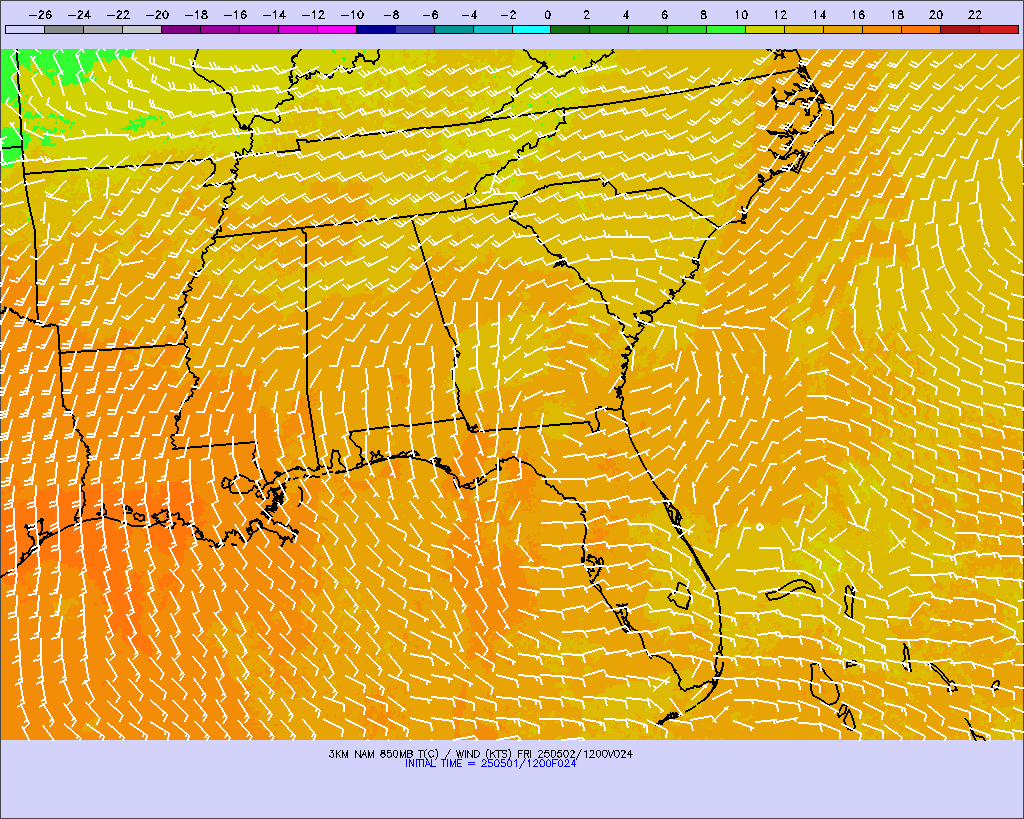Select the 6 scale label
This screenshot has height=819, width=1024.
tap(665, 15)
